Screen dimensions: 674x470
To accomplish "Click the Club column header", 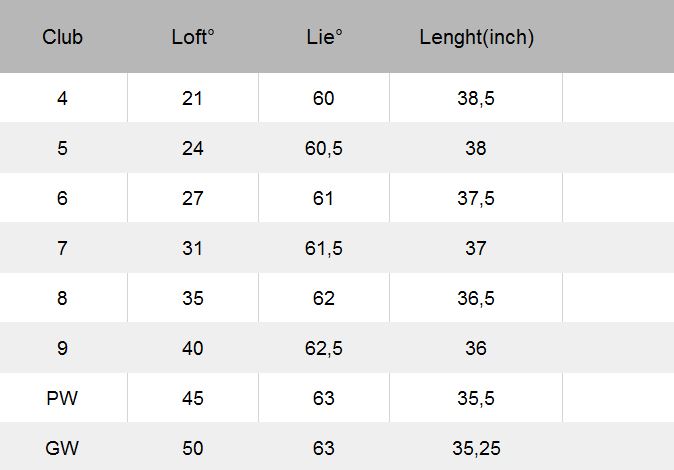I will (x=62, y=38).
